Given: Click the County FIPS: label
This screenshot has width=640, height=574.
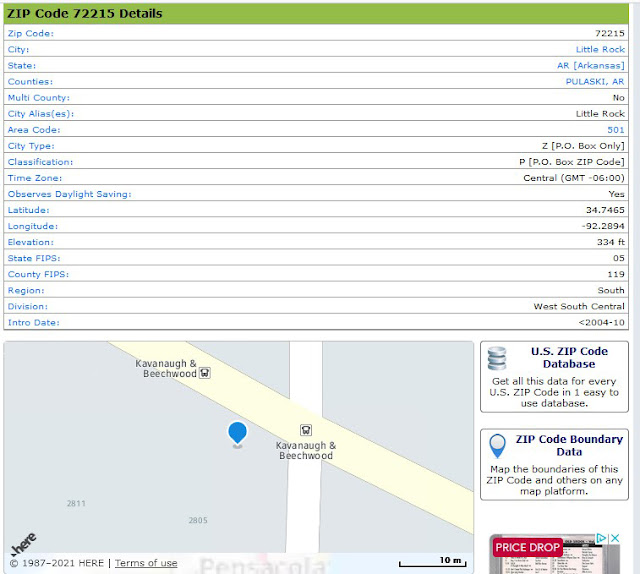Looking at the screenshot, I should pos(38,274).
